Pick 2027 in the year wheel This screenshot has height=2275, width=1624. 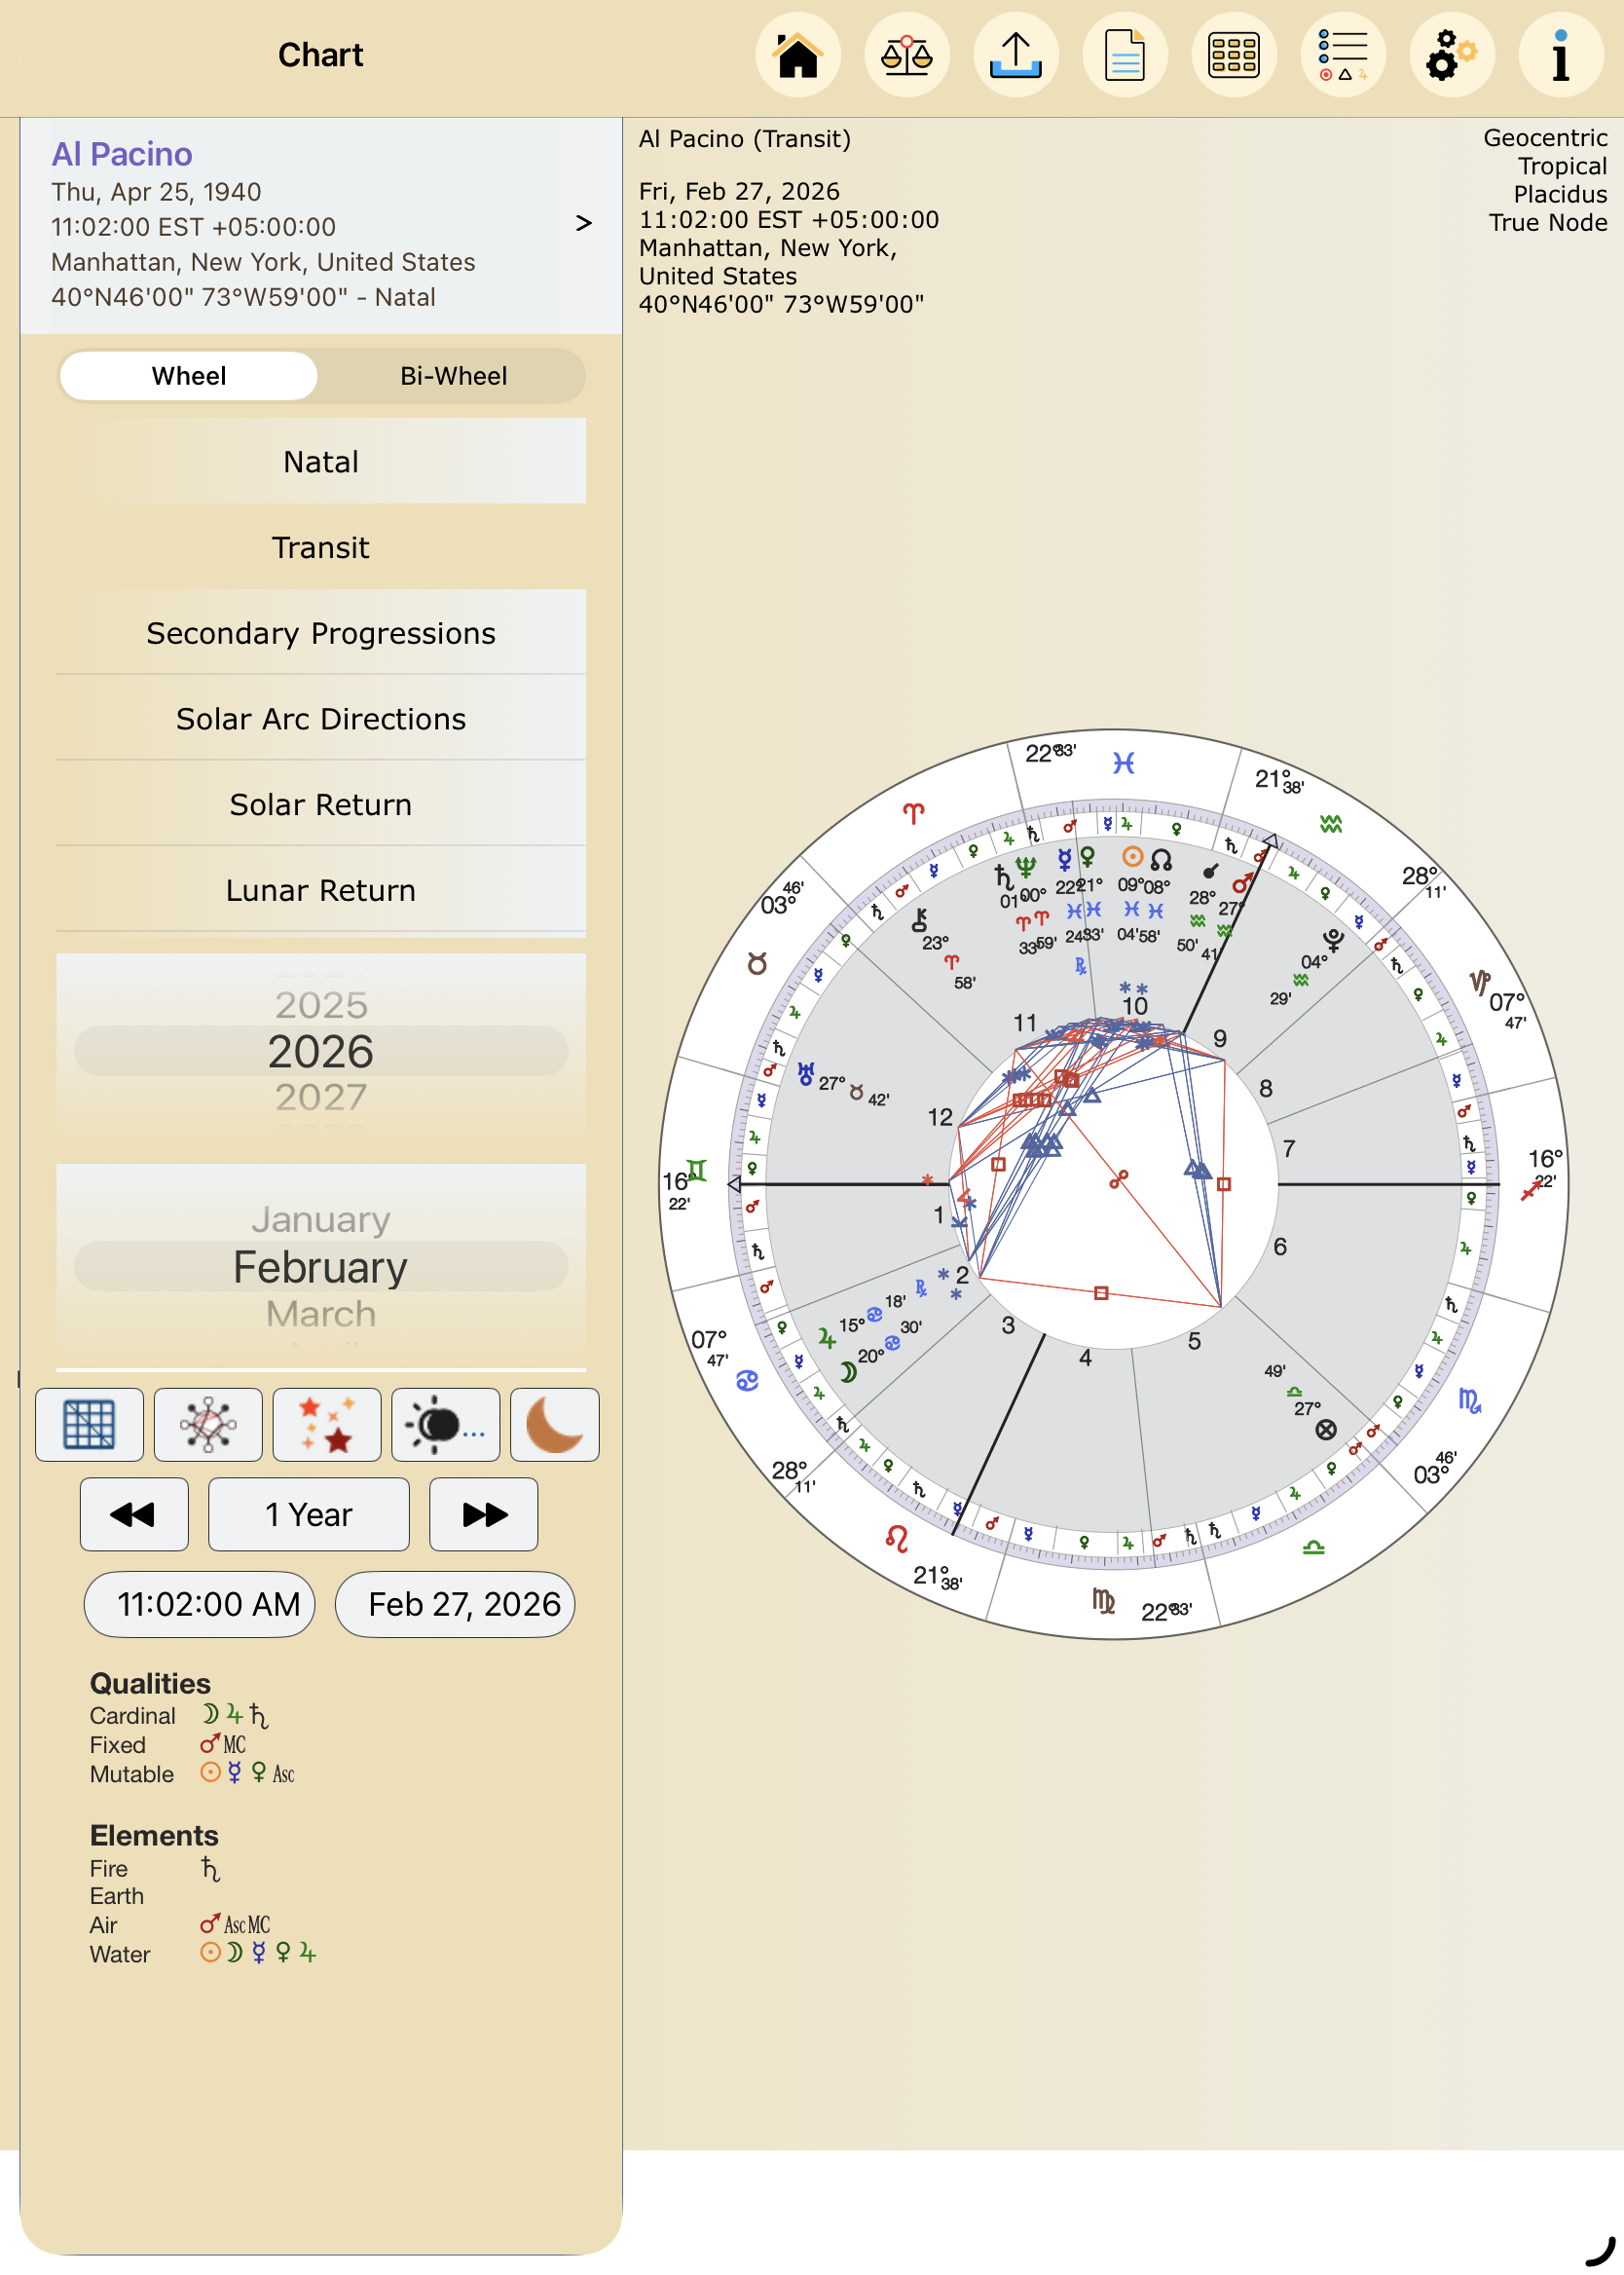320,1098
